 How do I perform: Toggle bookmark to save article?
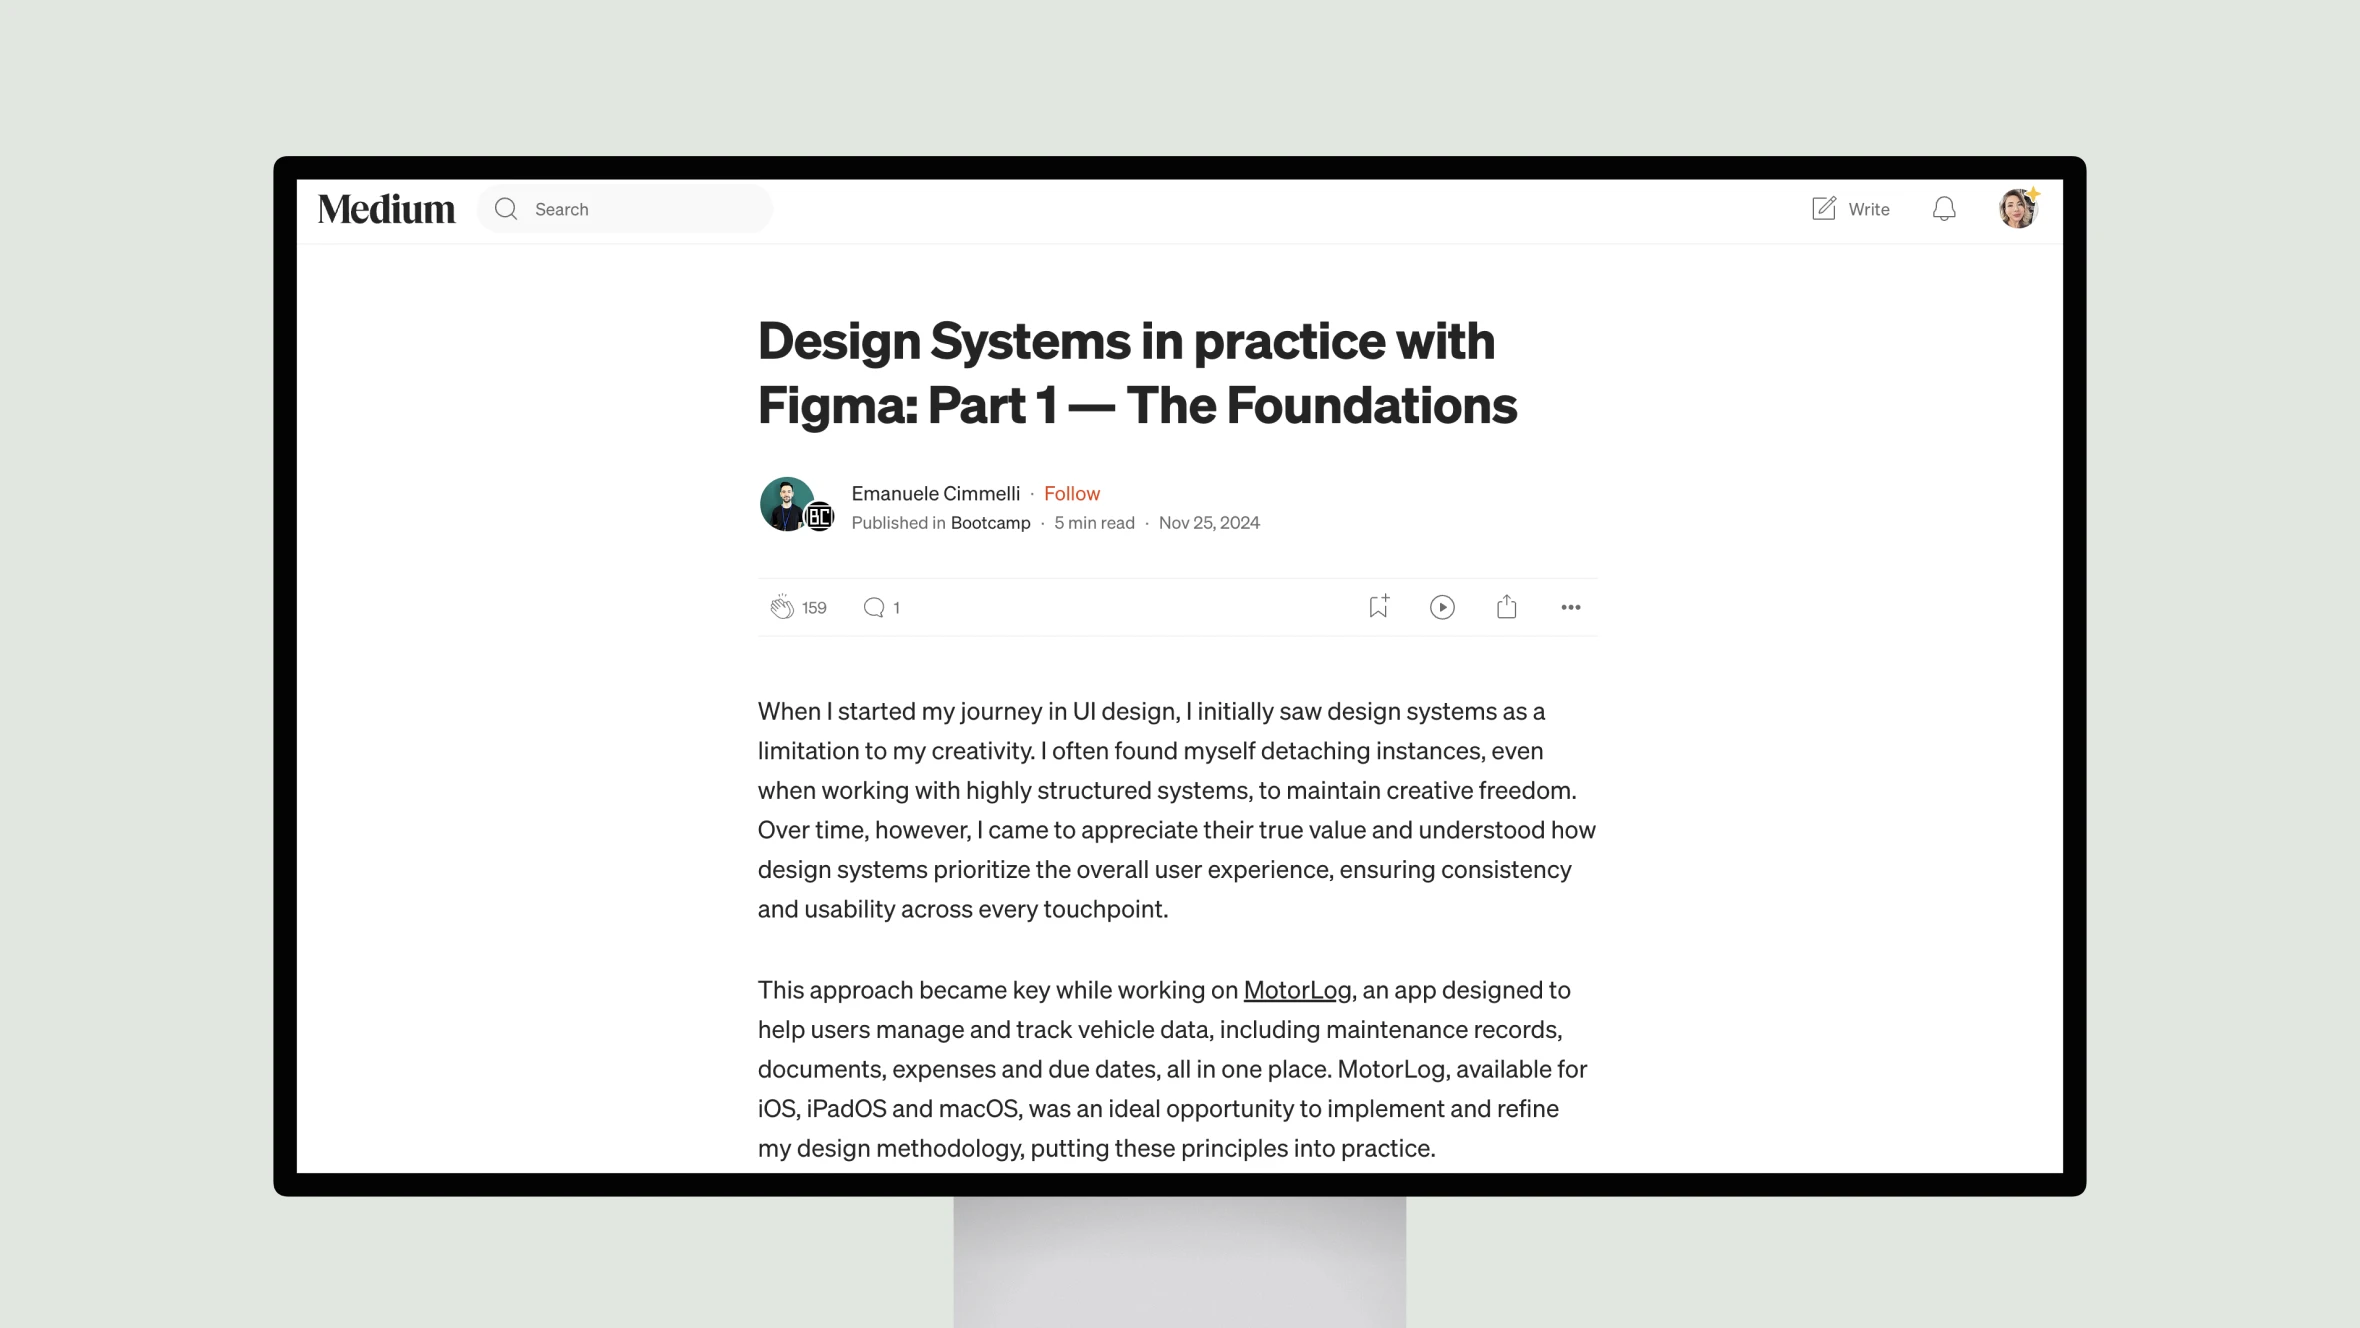click(x=1378, y=606)
